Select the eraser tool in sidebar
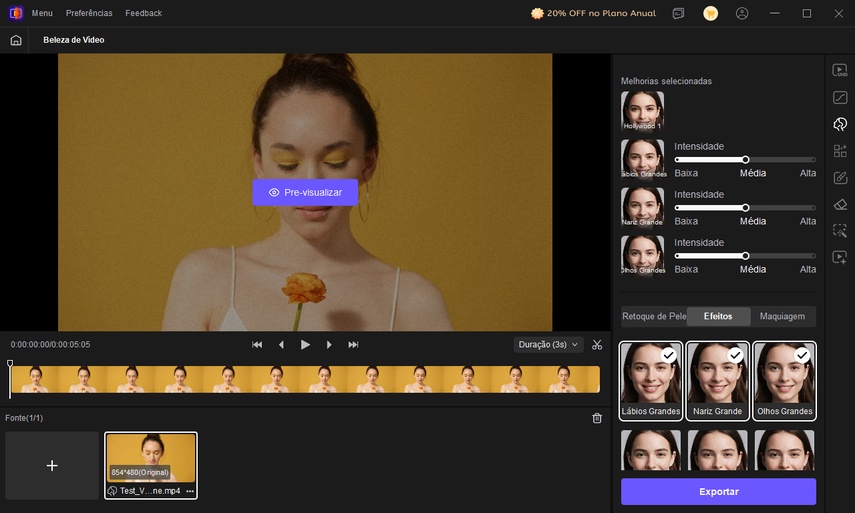The height and width of the screenshot is (513, 855). [840, 204]
